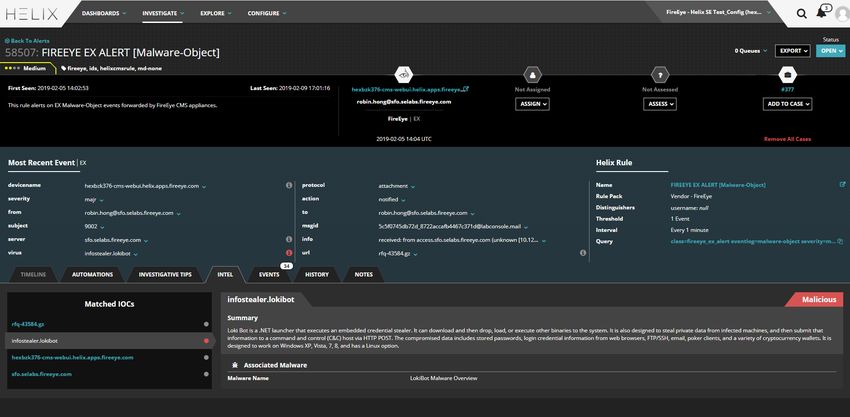Open the Assess dropdown

pyautogui.click(x=660, y=104)
